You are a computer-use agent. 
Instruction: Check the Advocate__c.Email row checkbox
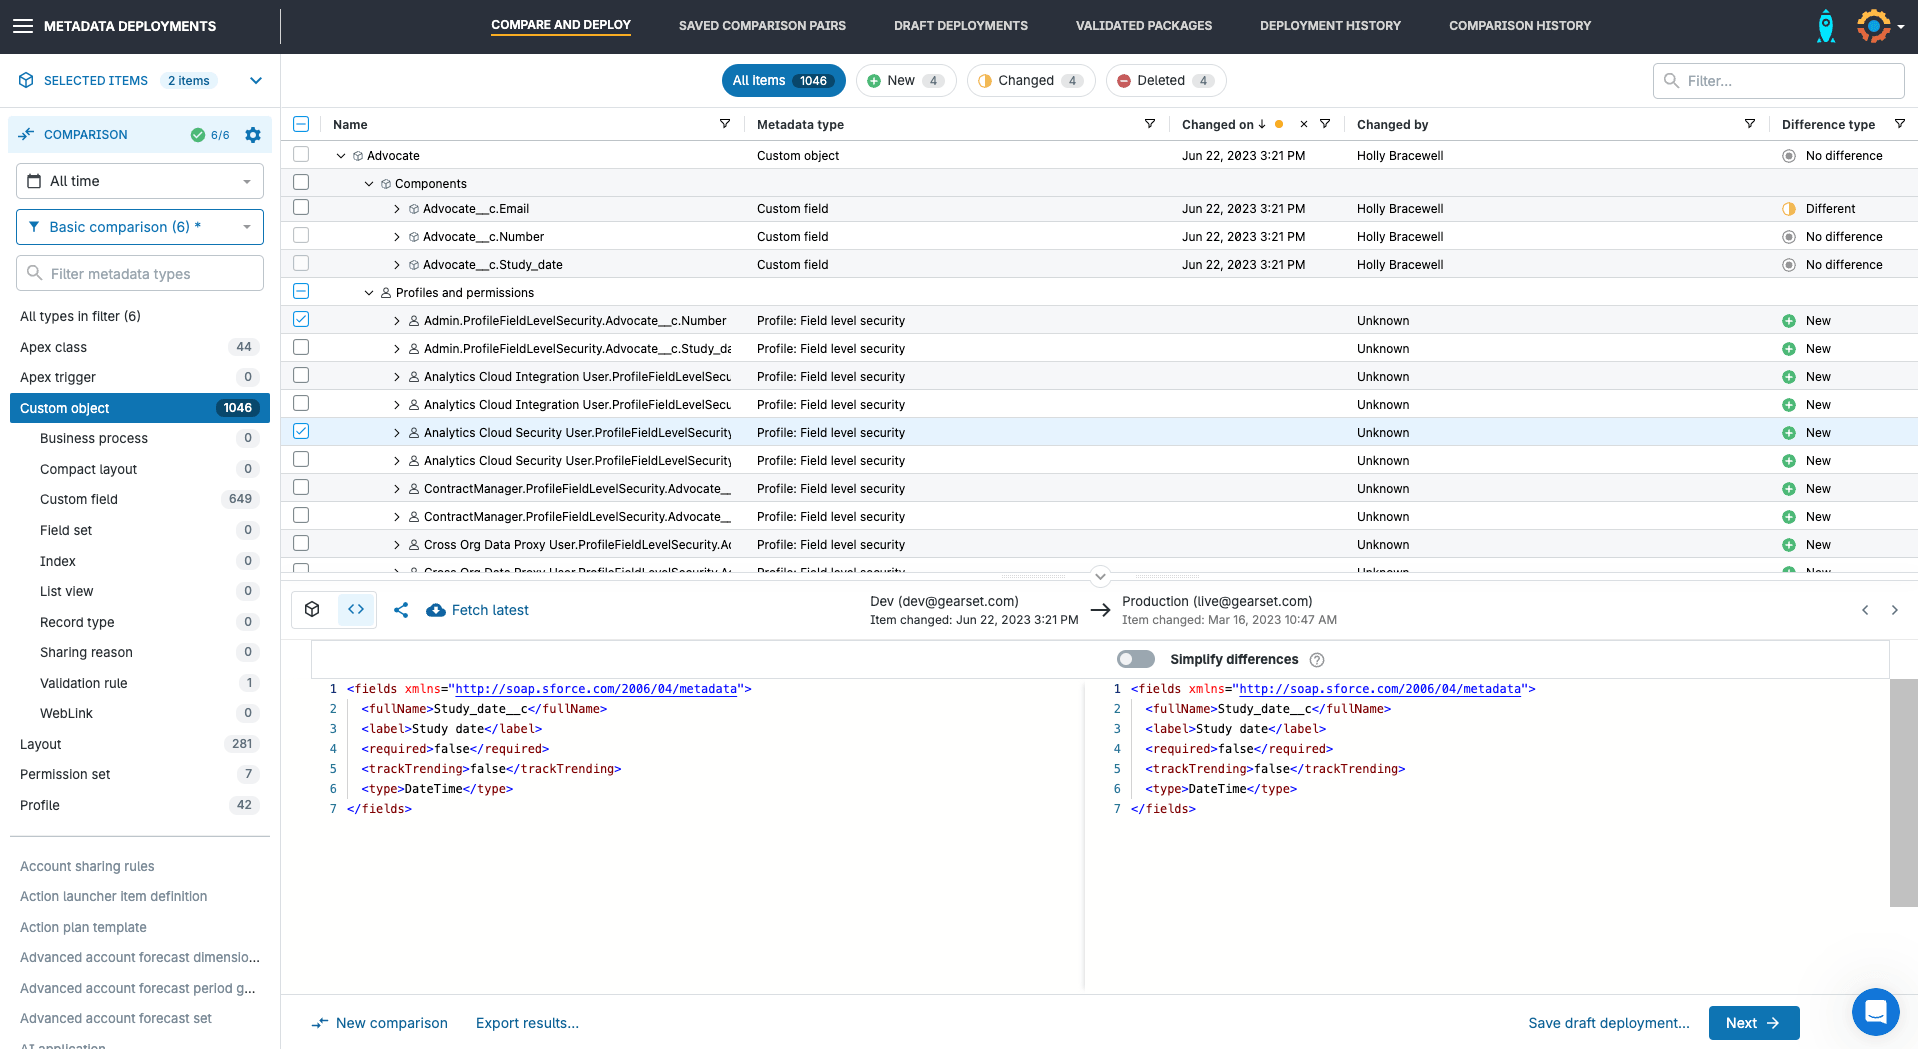pos(301,208)
